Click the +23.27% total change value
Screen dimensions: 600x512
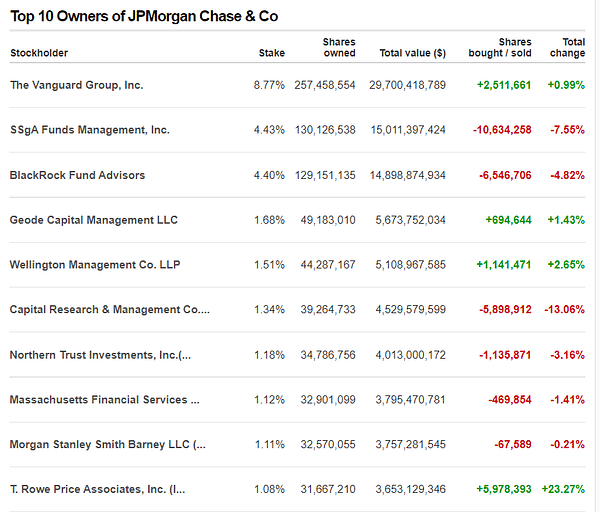point(563,489)
